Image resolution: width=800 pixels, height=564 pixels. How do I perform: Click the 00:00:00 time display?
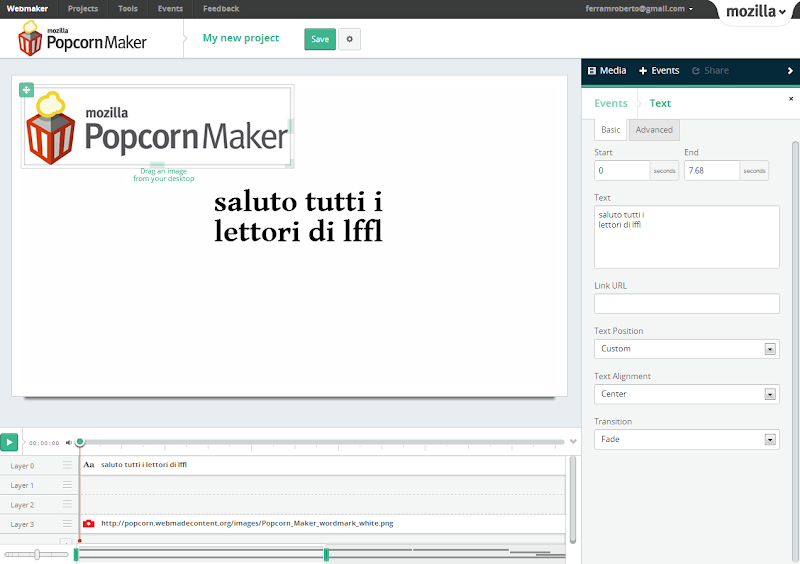44,443
